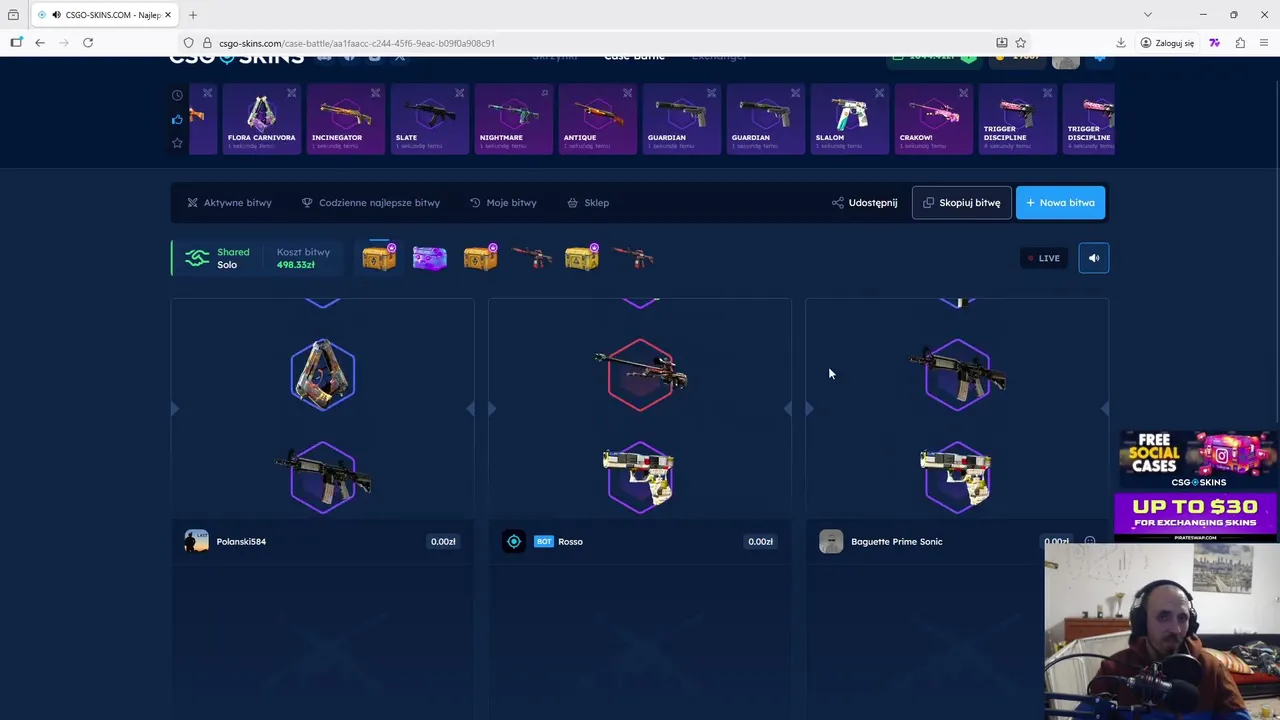
Task: Click the install page icon in address bar
Action: point(1002,43)
